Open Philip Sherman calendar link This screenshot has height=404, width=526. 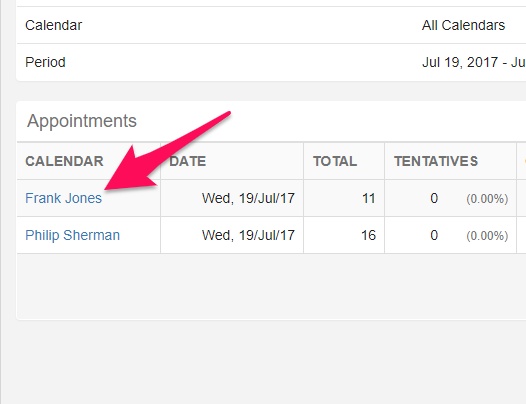click(x=72, y=235)
